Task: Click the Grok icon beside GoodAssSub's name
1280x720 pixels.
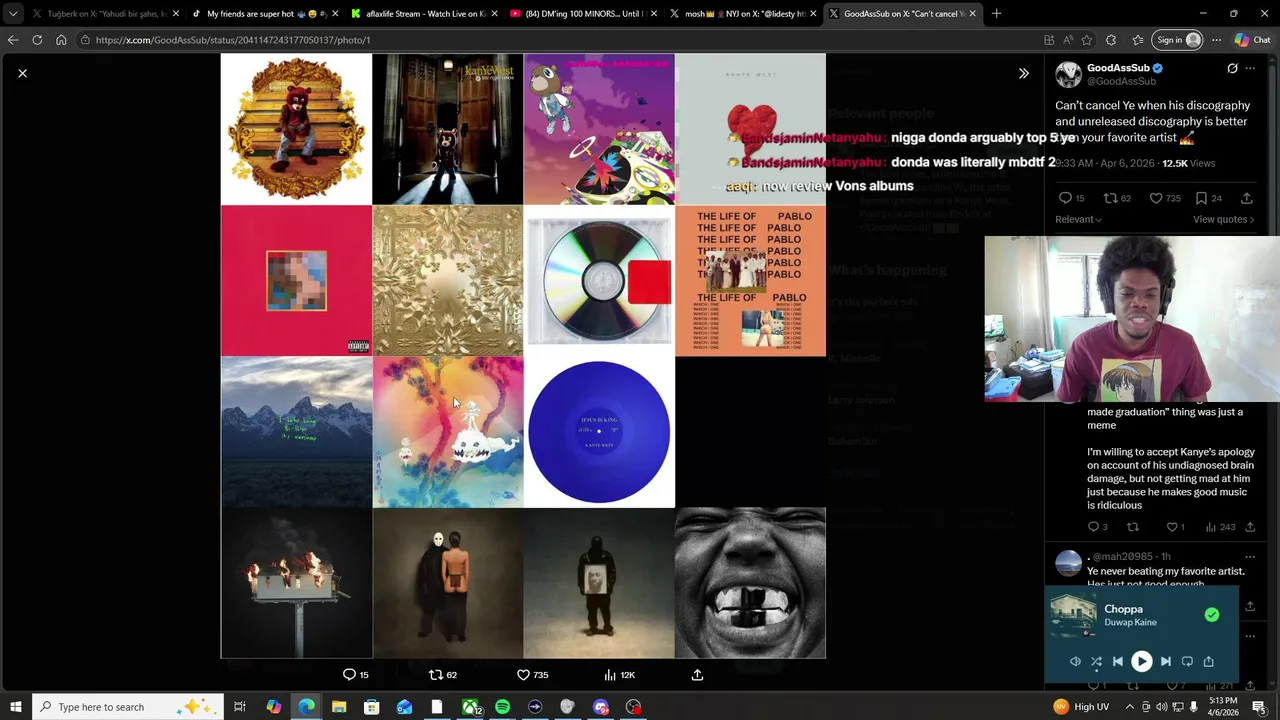Action: (1232, 69)
